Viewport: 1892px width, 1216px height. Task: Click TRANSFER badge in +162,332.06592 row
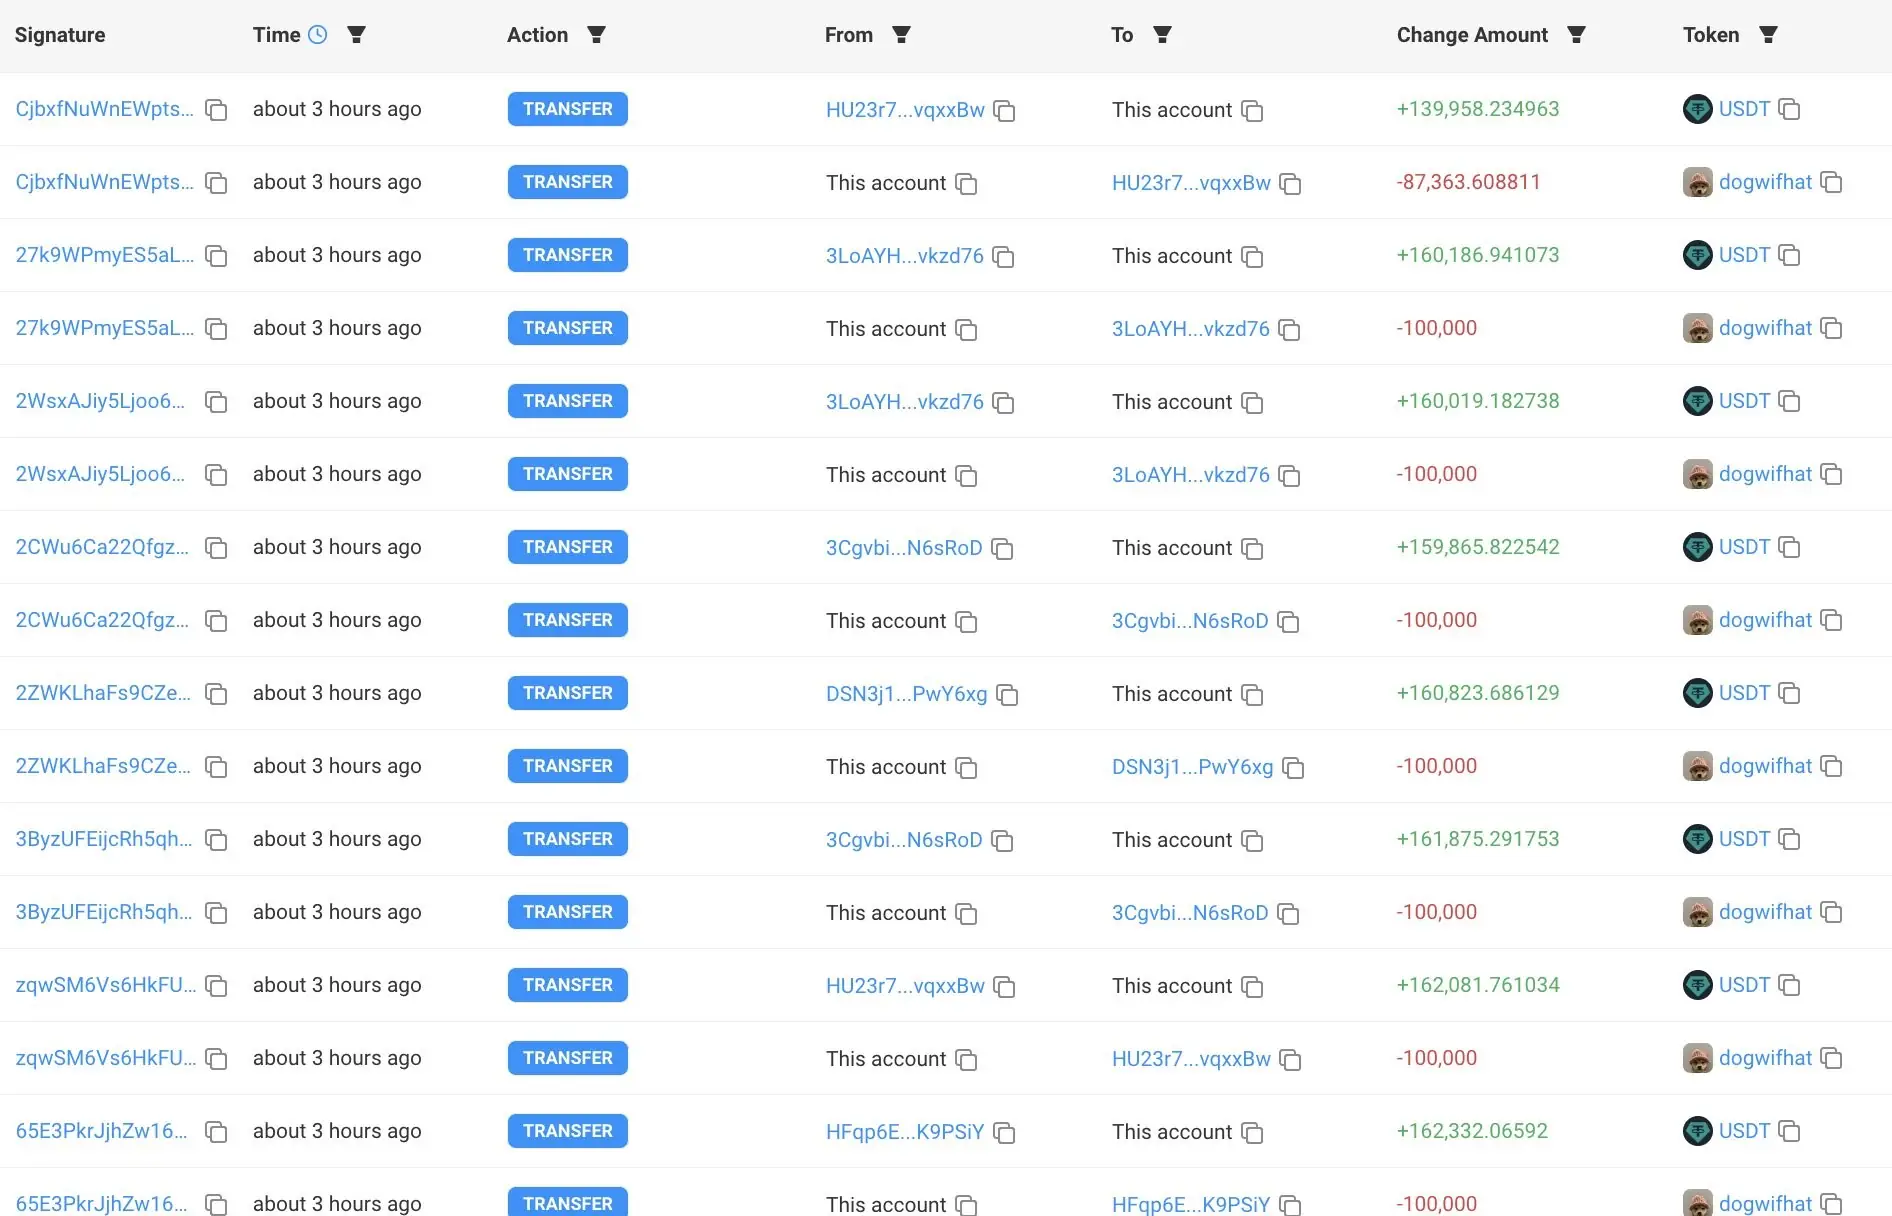pyautogui.click(x=568, y=1131)
